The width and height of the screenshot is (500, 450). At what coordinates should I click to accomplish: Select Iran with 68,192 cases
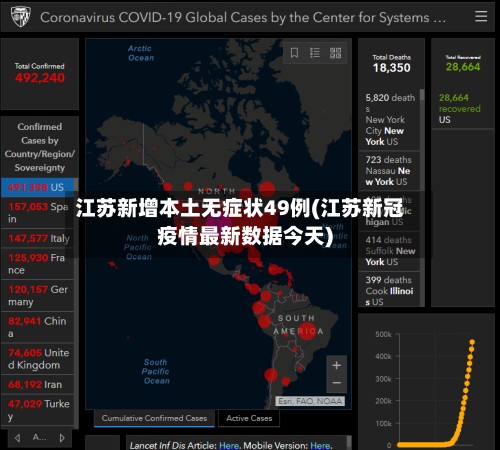tap(37, 384)
